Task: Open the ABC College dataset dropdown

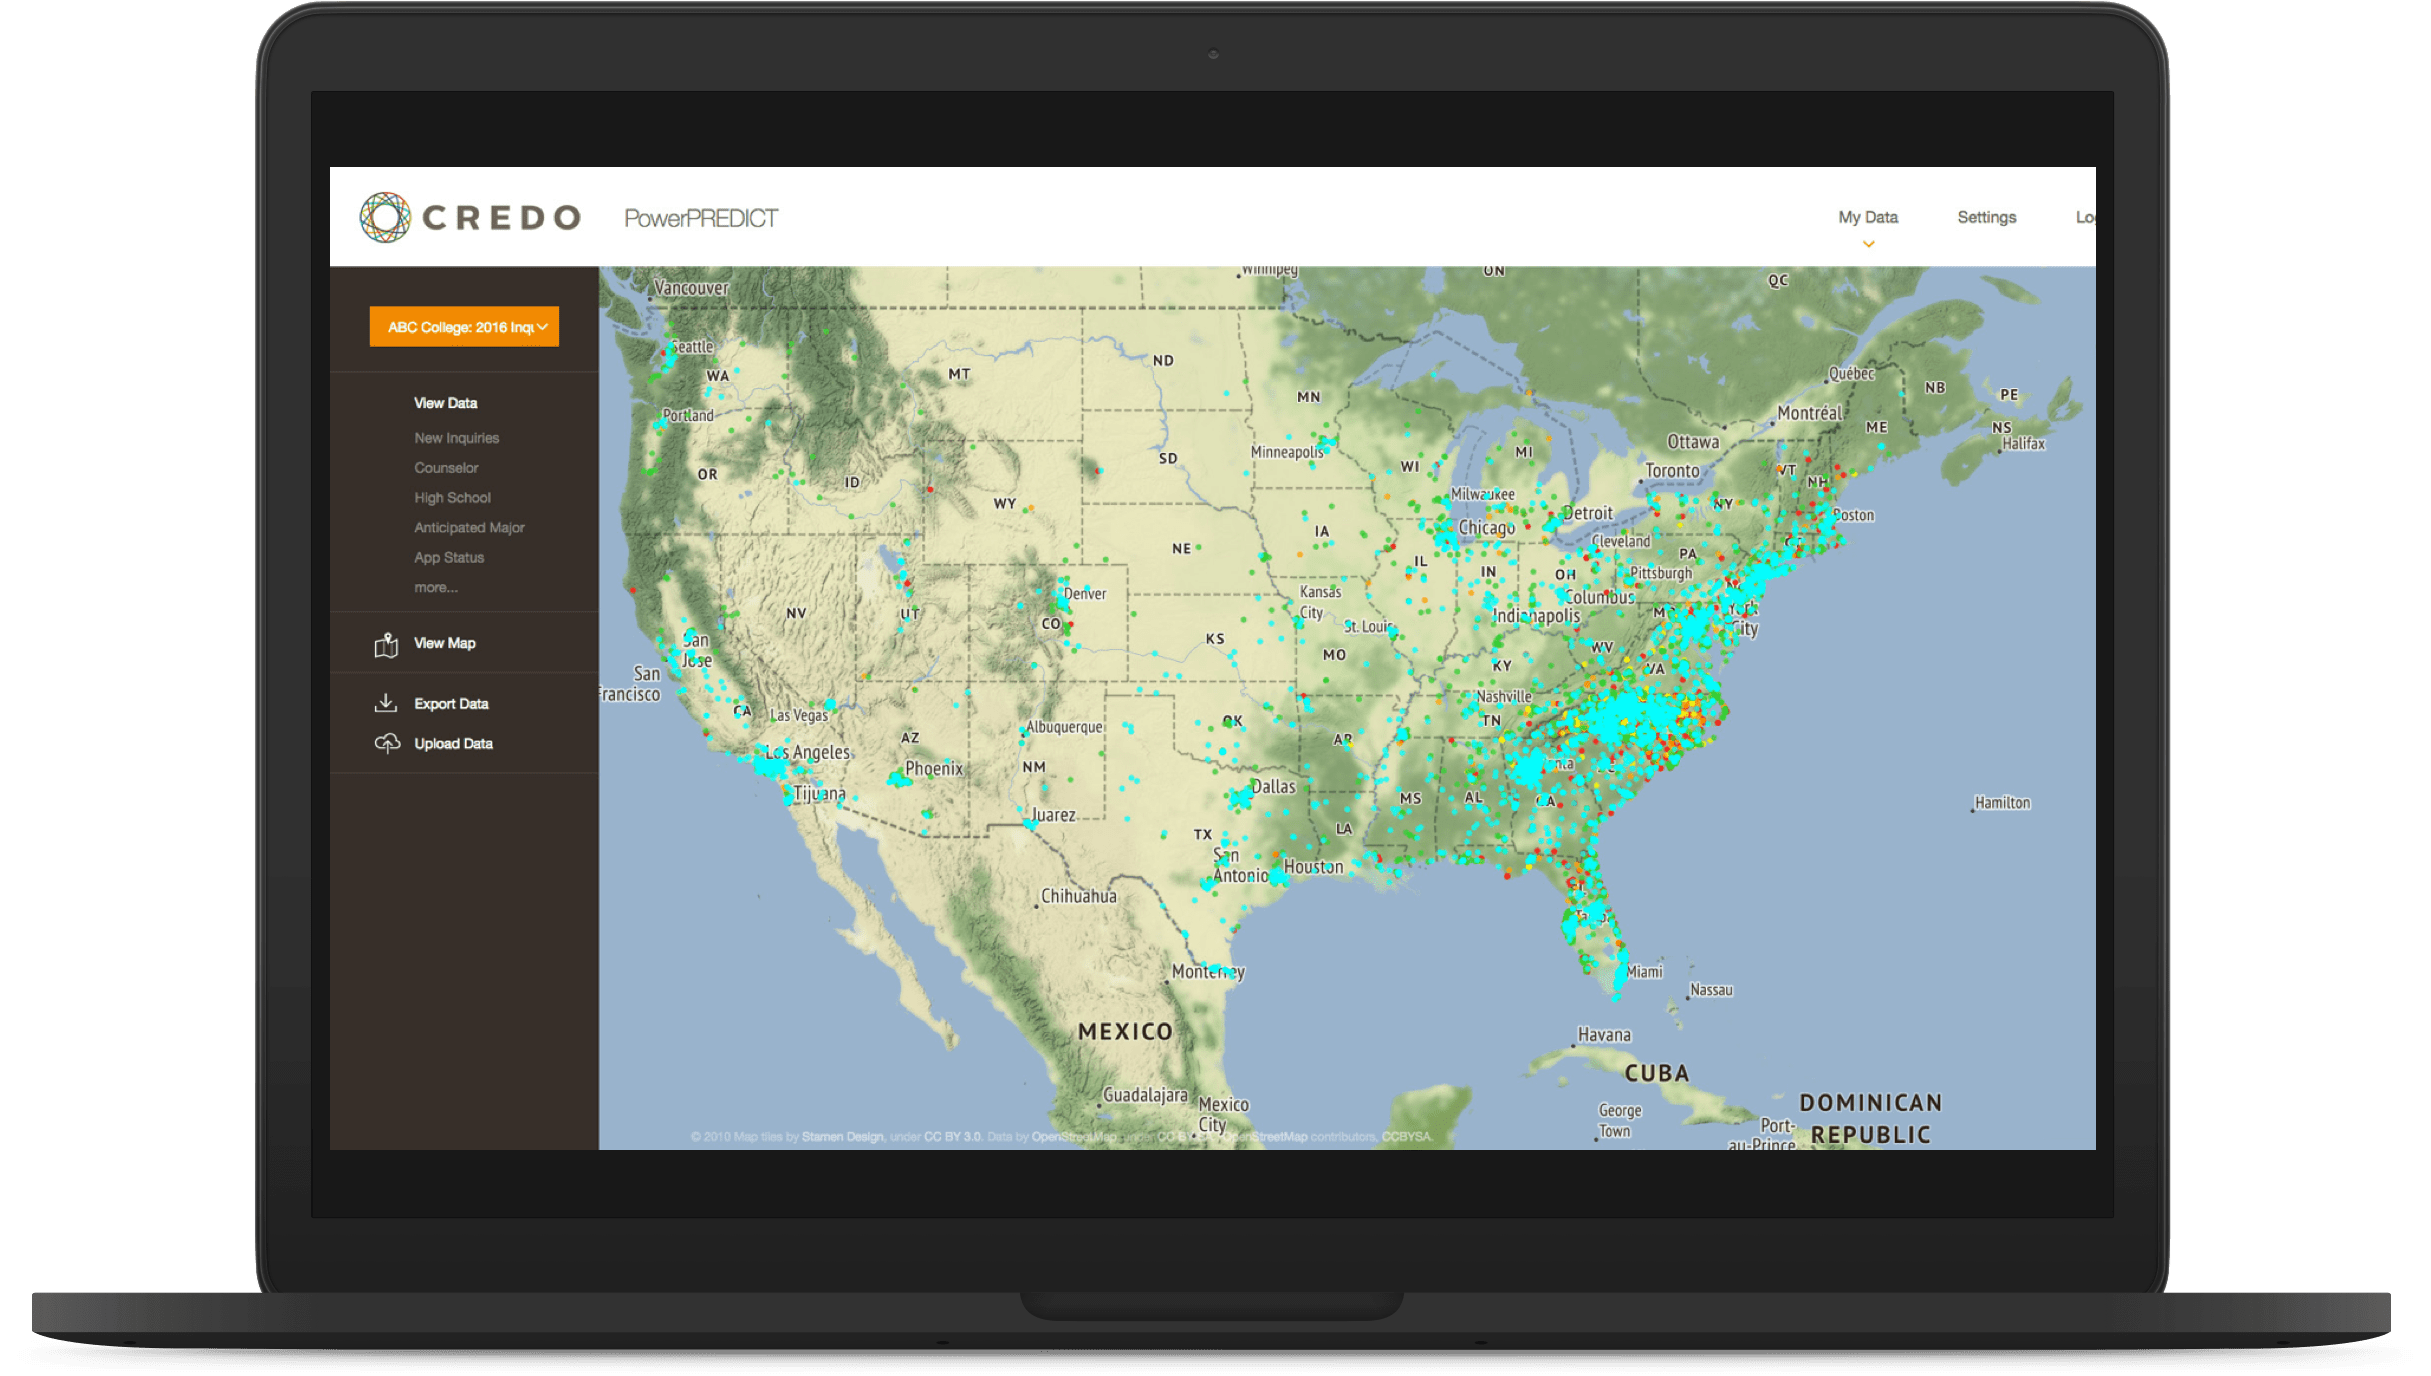Action: [464, 327]
